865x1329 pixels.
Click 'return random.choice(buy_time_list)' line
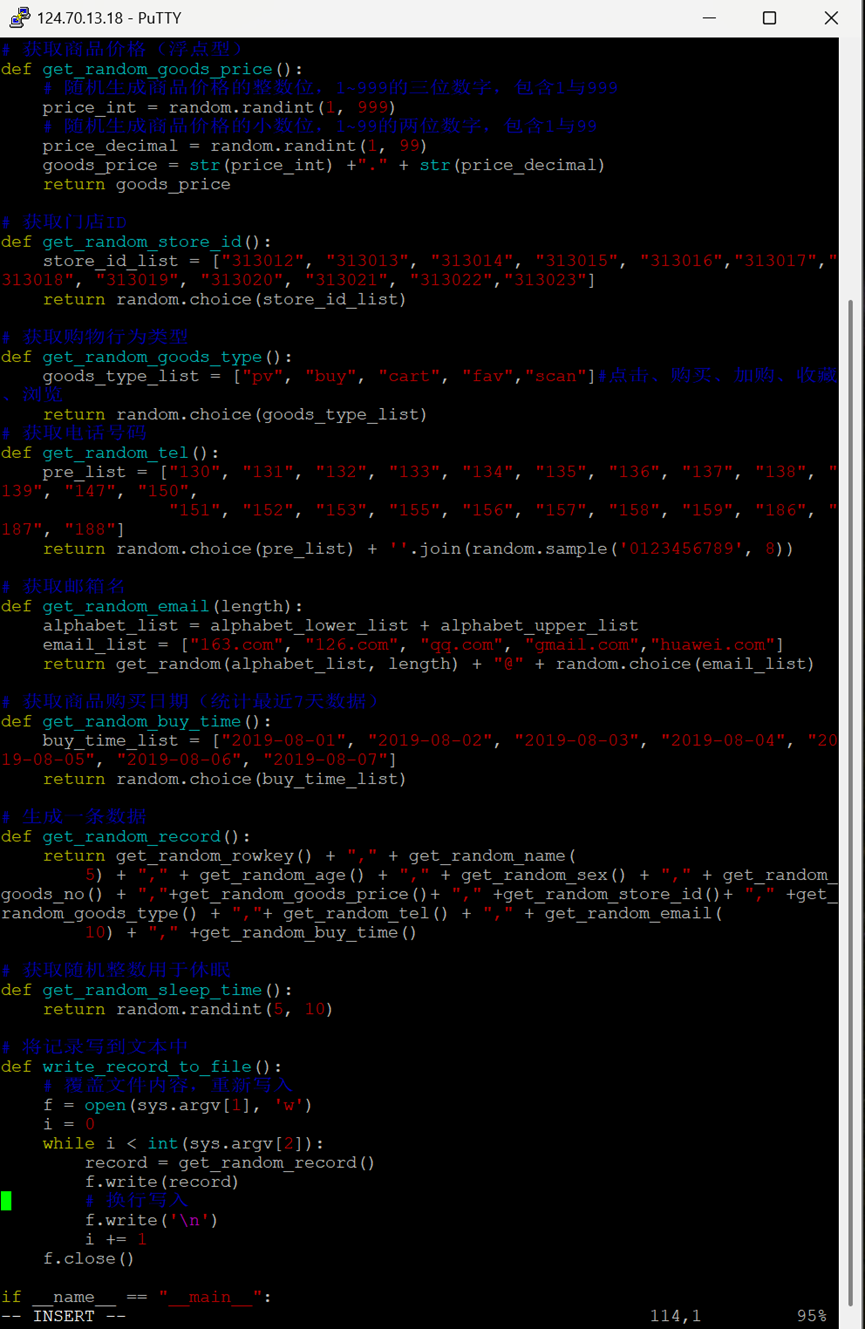click(225, 779)
